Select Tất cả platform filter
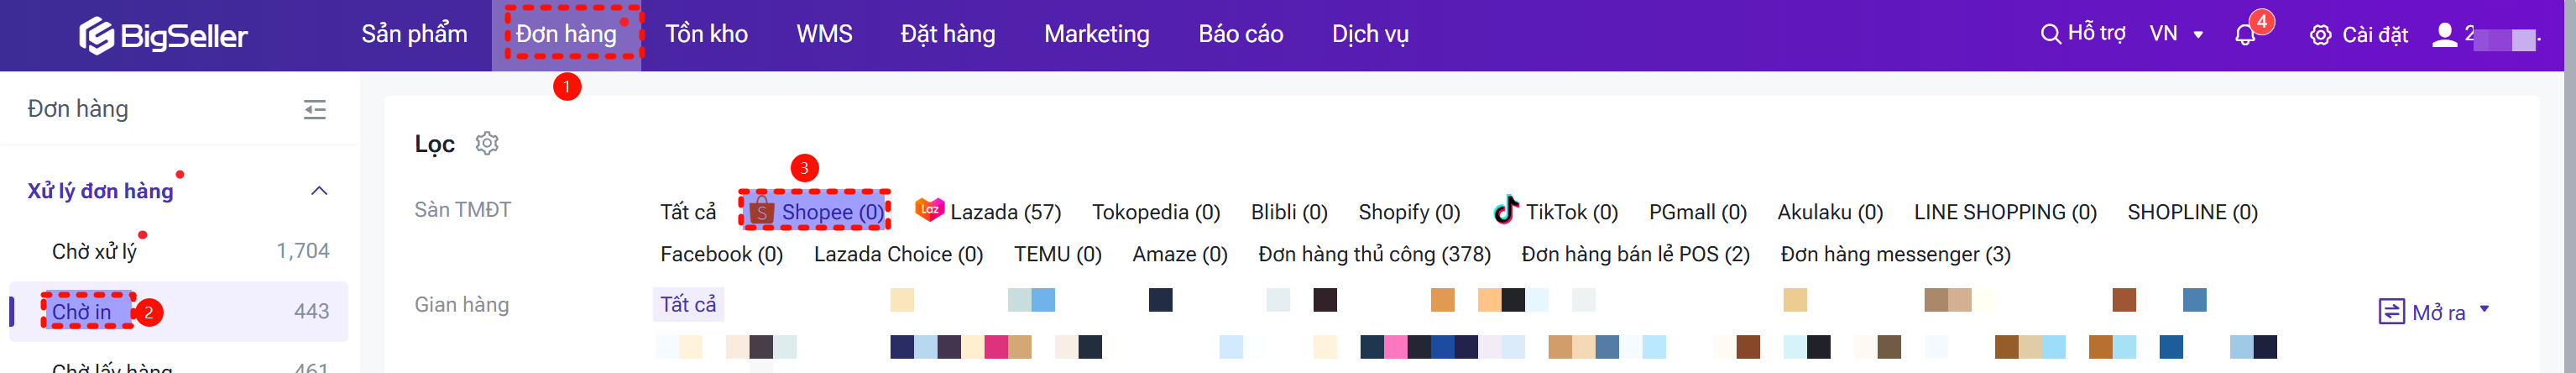Screen dimensions: 2576x373 (x=688, y=212)
